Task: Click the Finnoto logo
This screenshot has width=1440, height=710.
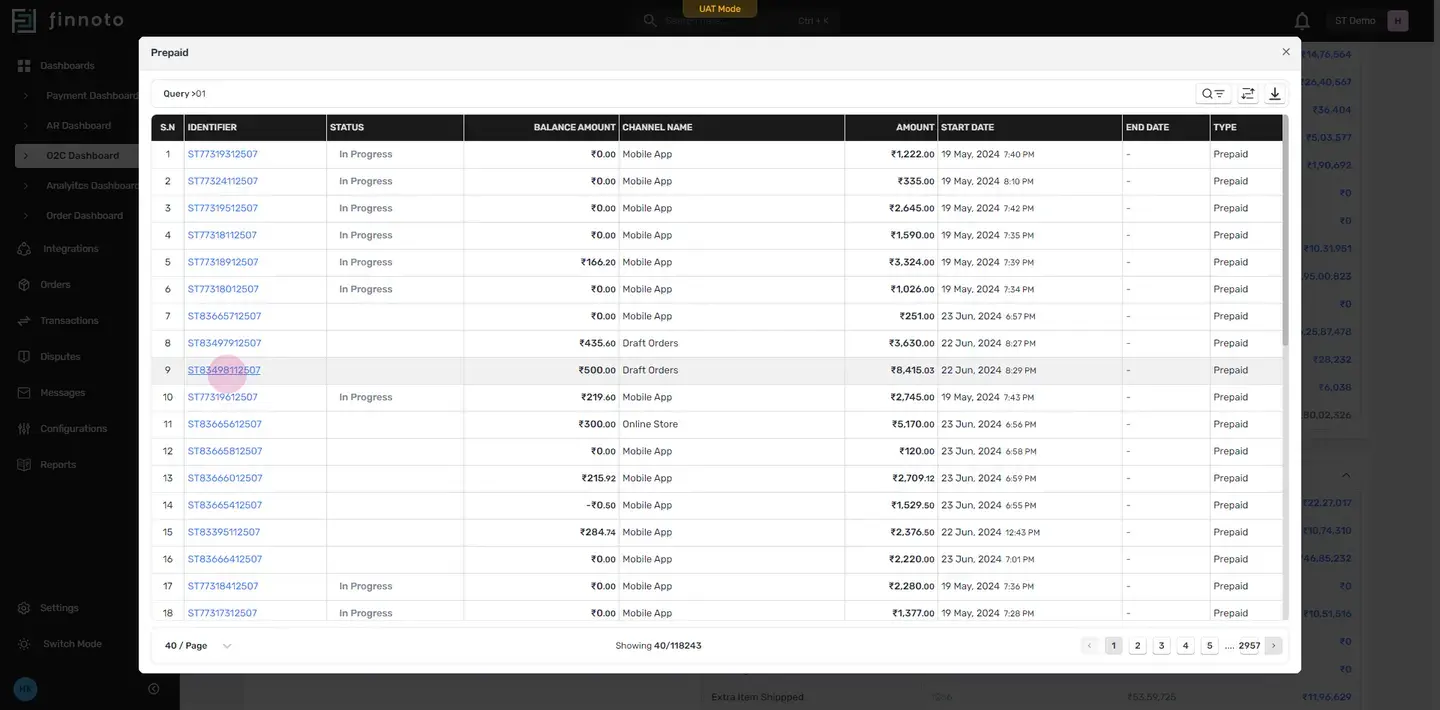Action: pos(68,20)
